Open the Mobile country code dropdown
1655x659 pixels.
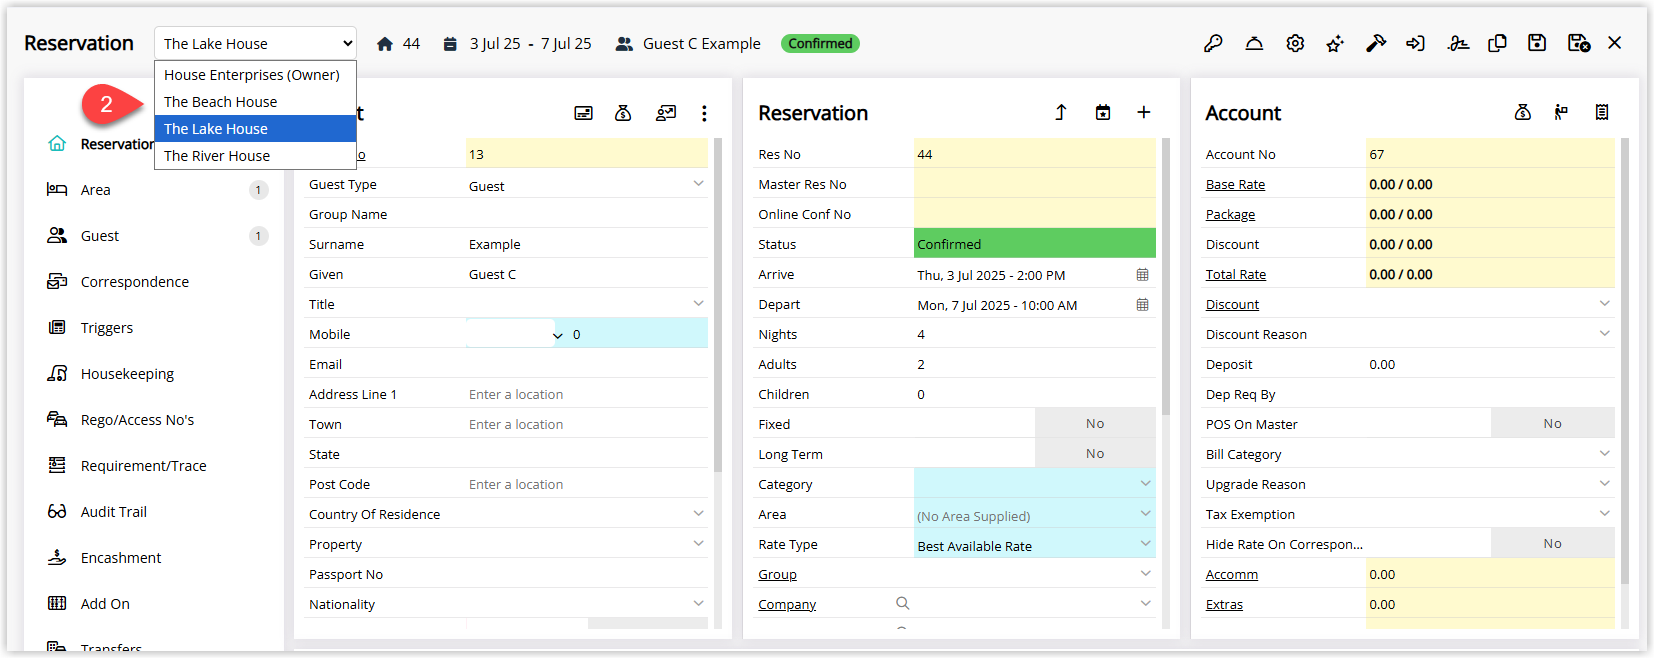click(557, 335)
